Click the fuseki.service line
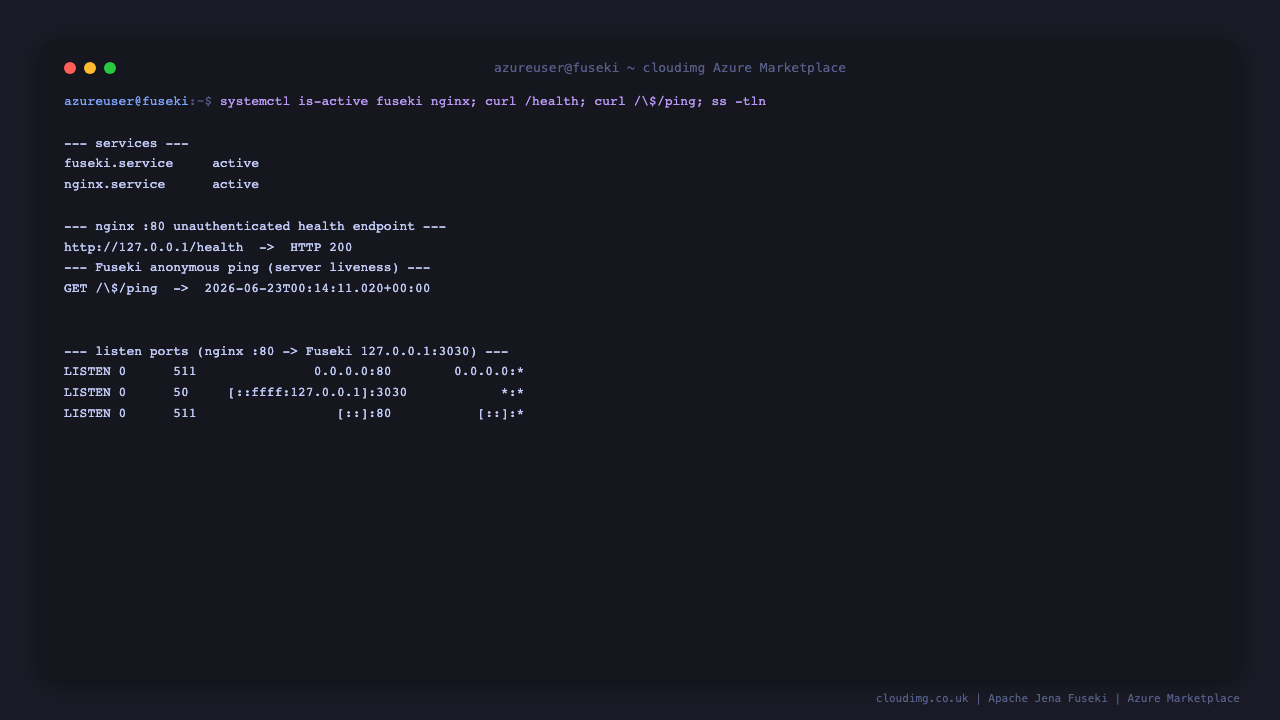This screenshot has width=1280, height=720. pyautogui.click(x=162, y=163)
